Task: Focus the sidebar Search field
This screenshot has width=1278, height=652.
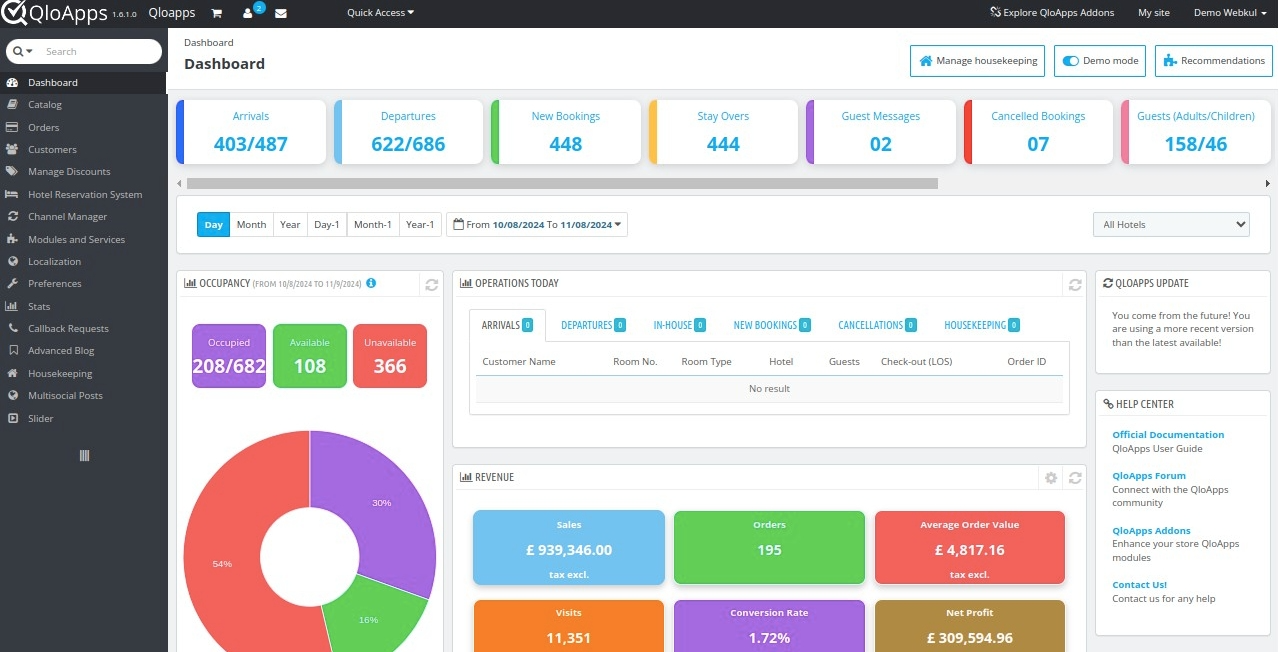Action: pyautogui.click(x=100, y=51)
